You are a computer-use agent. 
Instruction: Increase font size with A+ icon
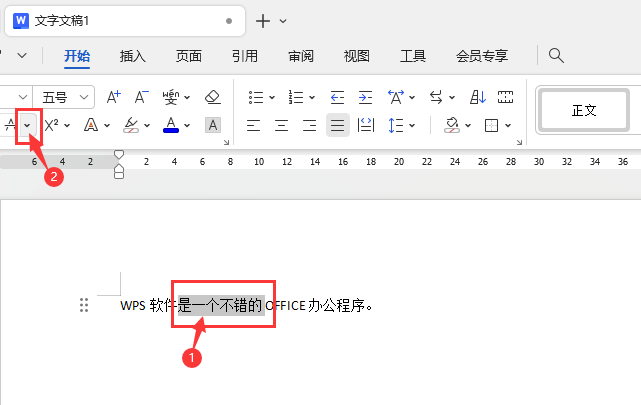tap(114, 97)
